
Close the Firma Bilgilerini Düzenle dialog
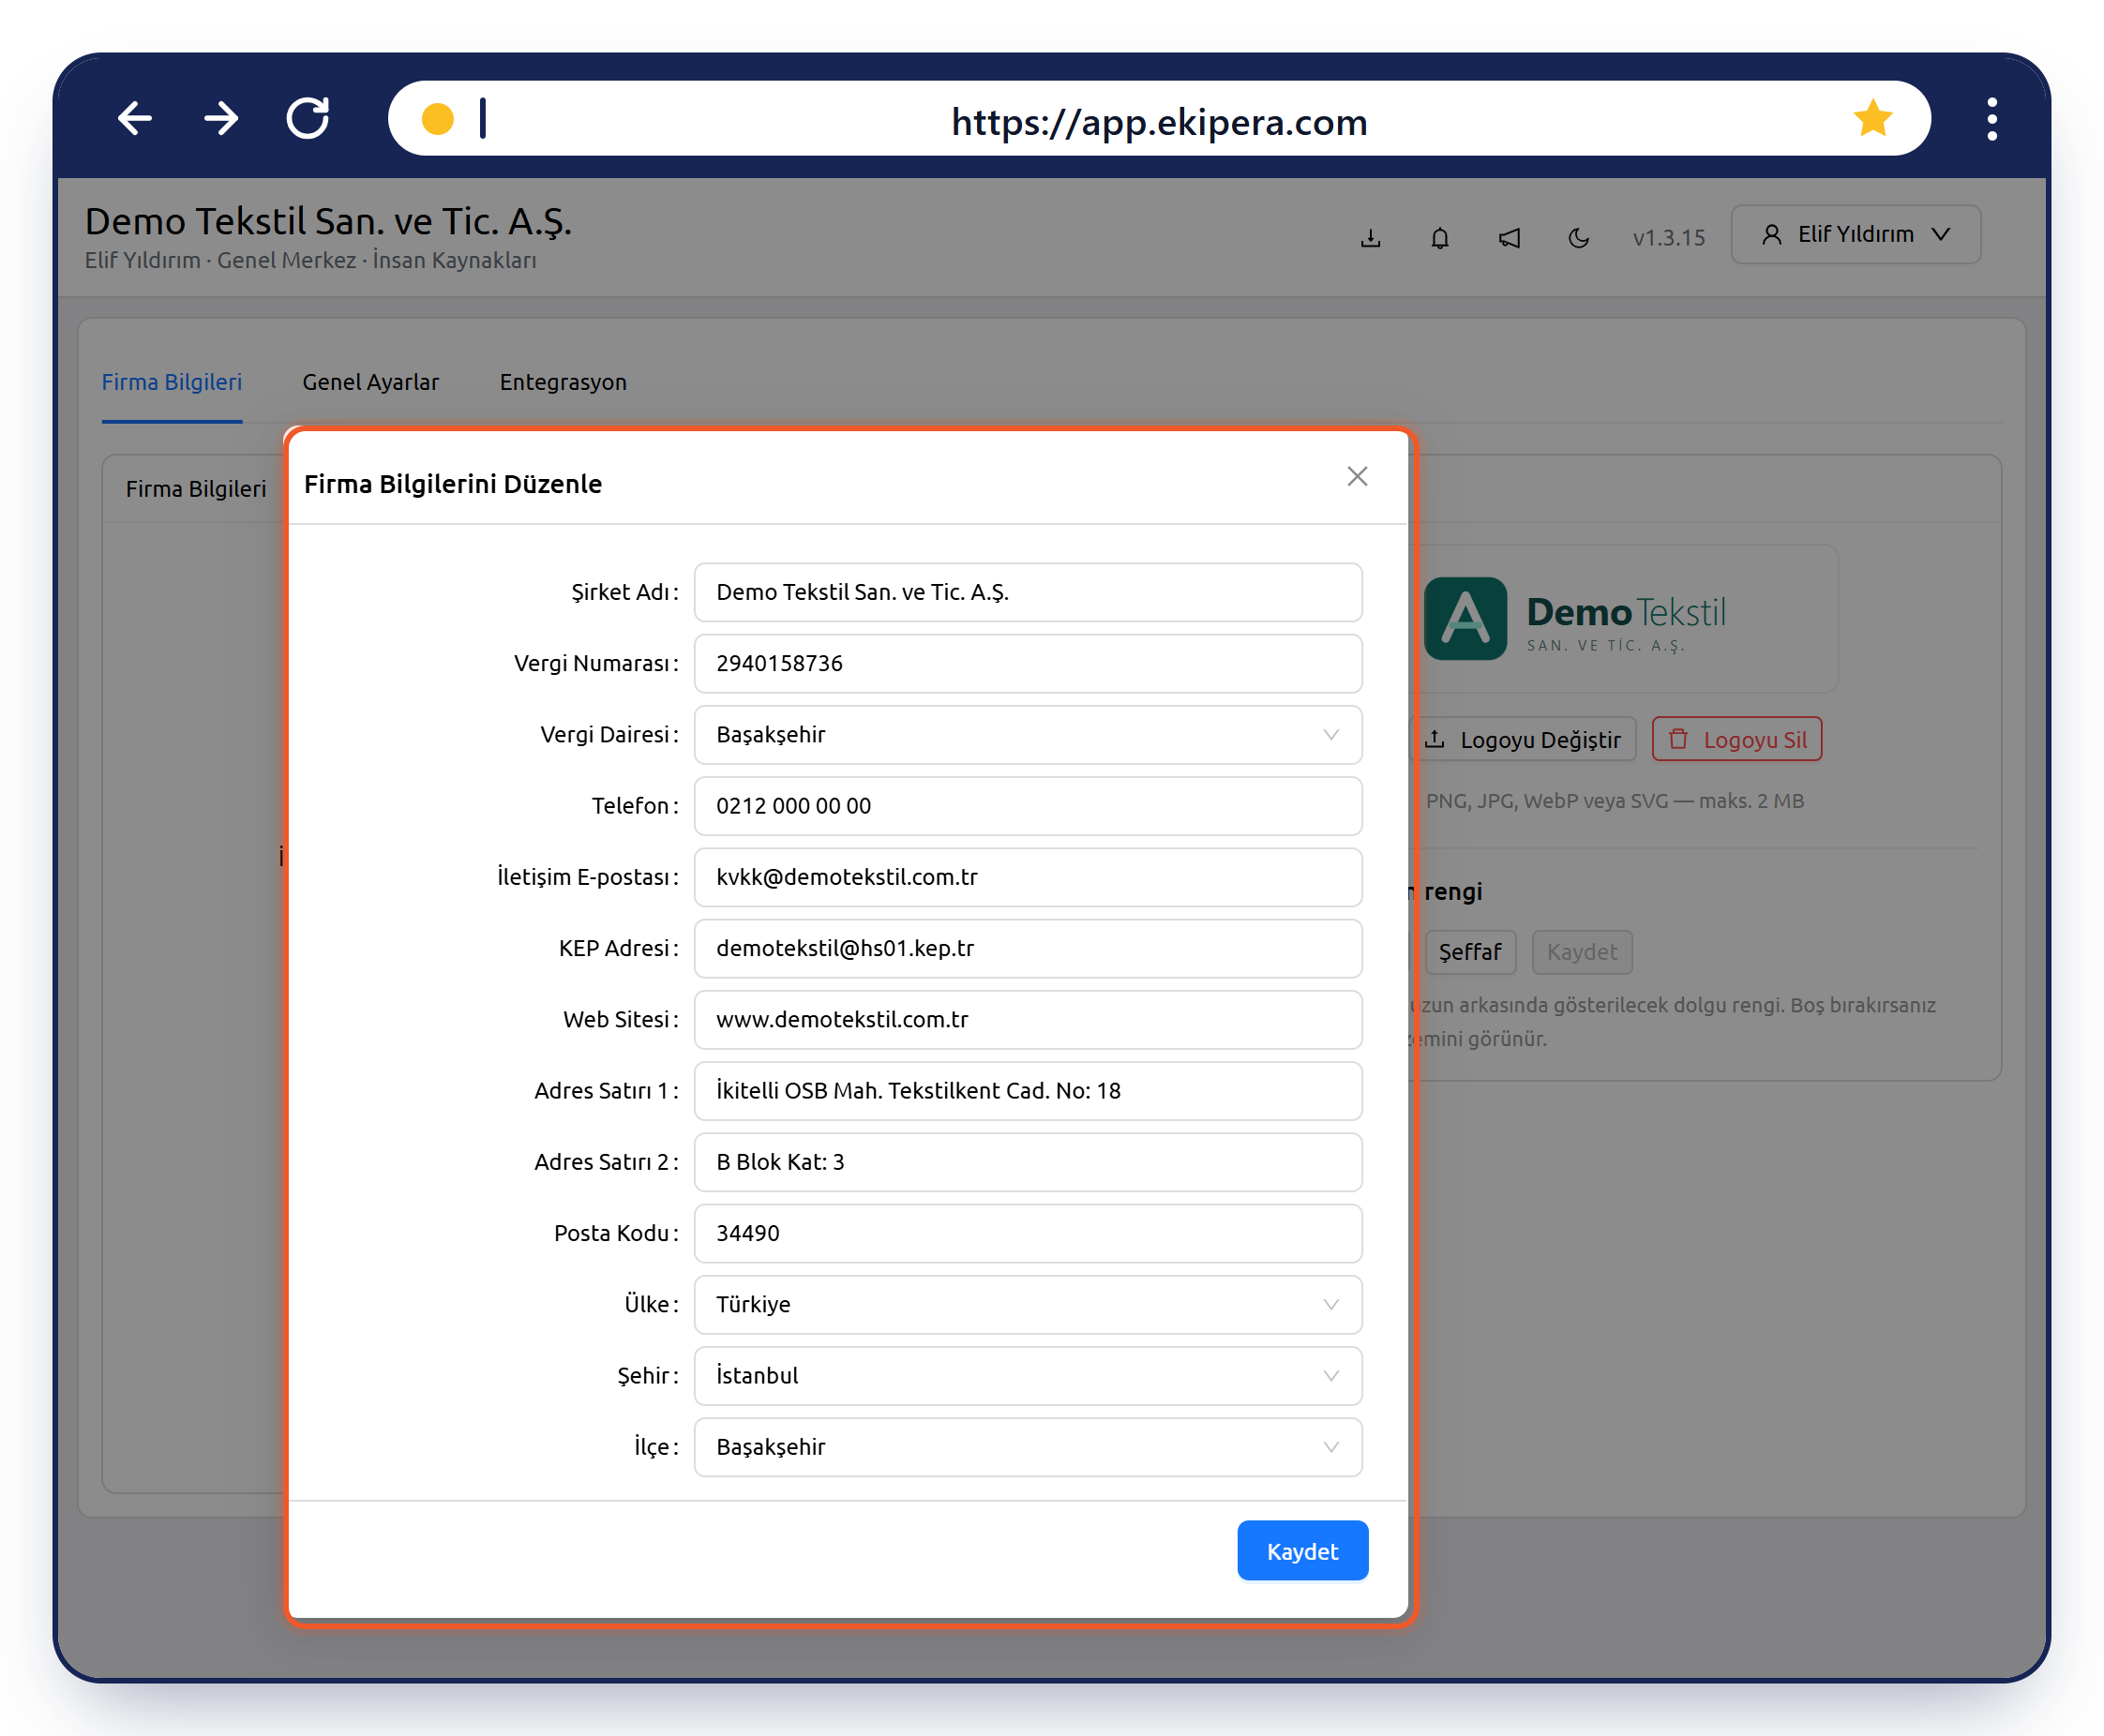click(1357, 476)
